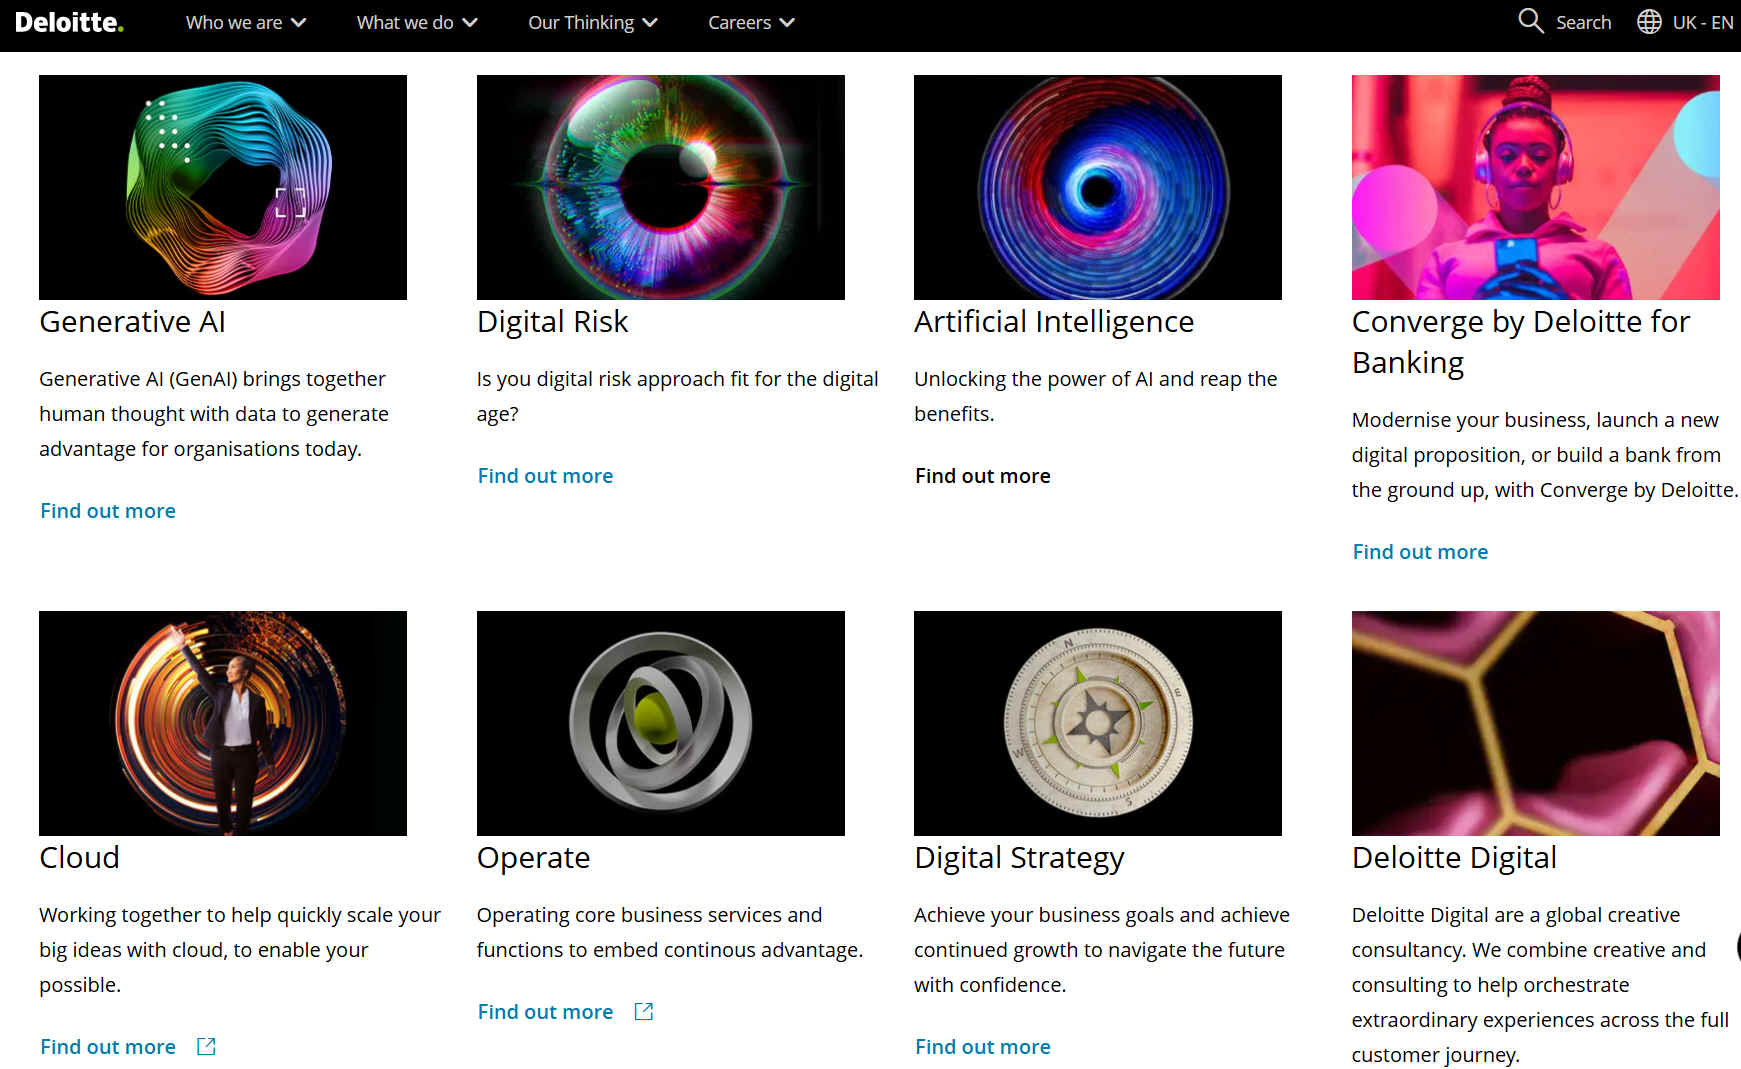Open the Careers dropdown menu
The image size is (1741, 1069).
[x=750, y=22]
